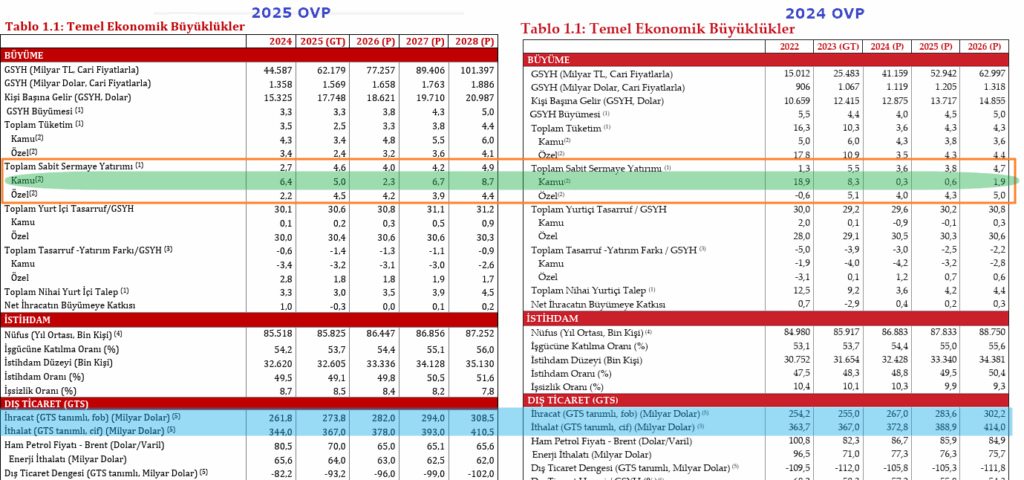This screenshot has width=1024, height=480.
Task: Click the "2024 OVP" heading above right table
Action: point(825,14)
